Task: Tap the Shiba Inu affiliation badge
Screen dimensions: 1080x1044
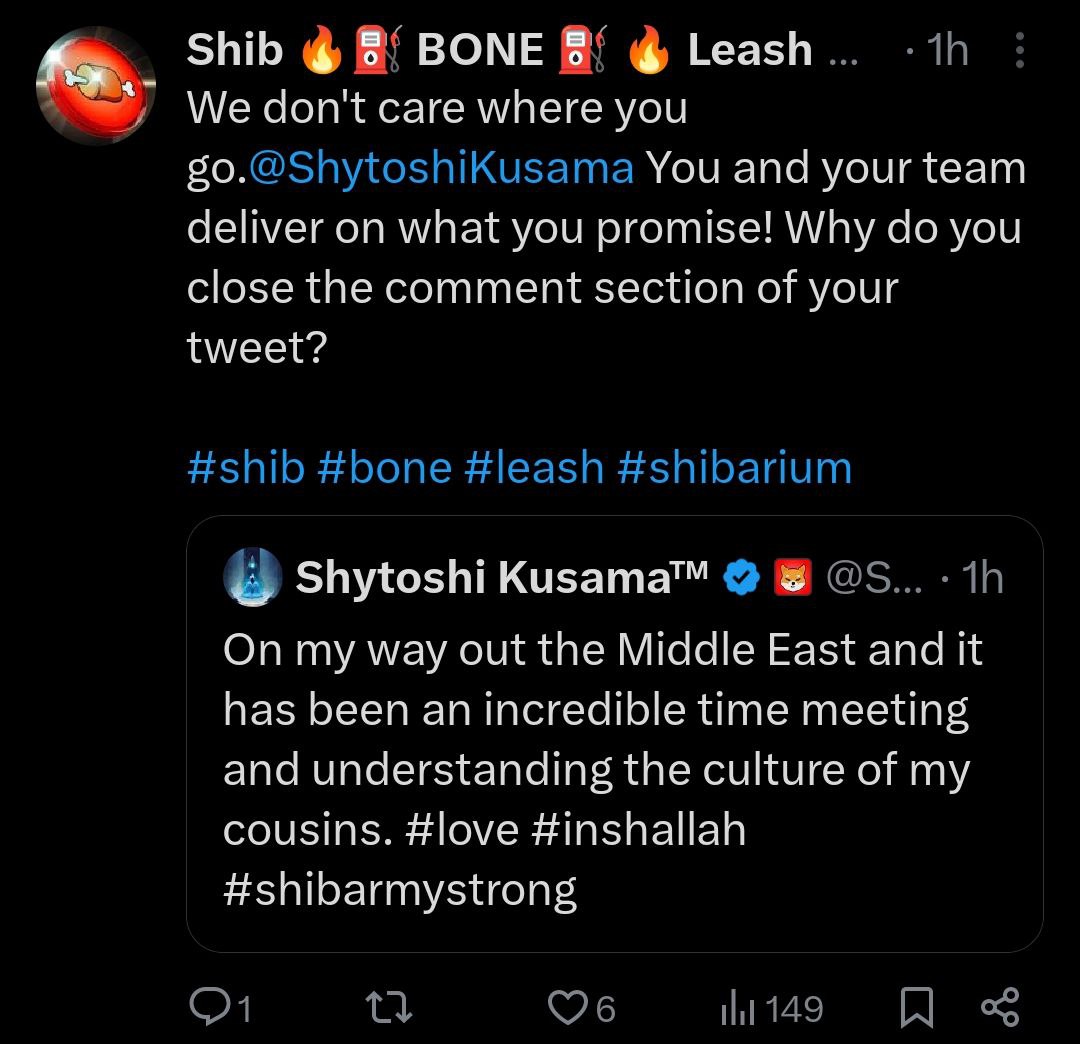Action: click(x=793, y=578)
